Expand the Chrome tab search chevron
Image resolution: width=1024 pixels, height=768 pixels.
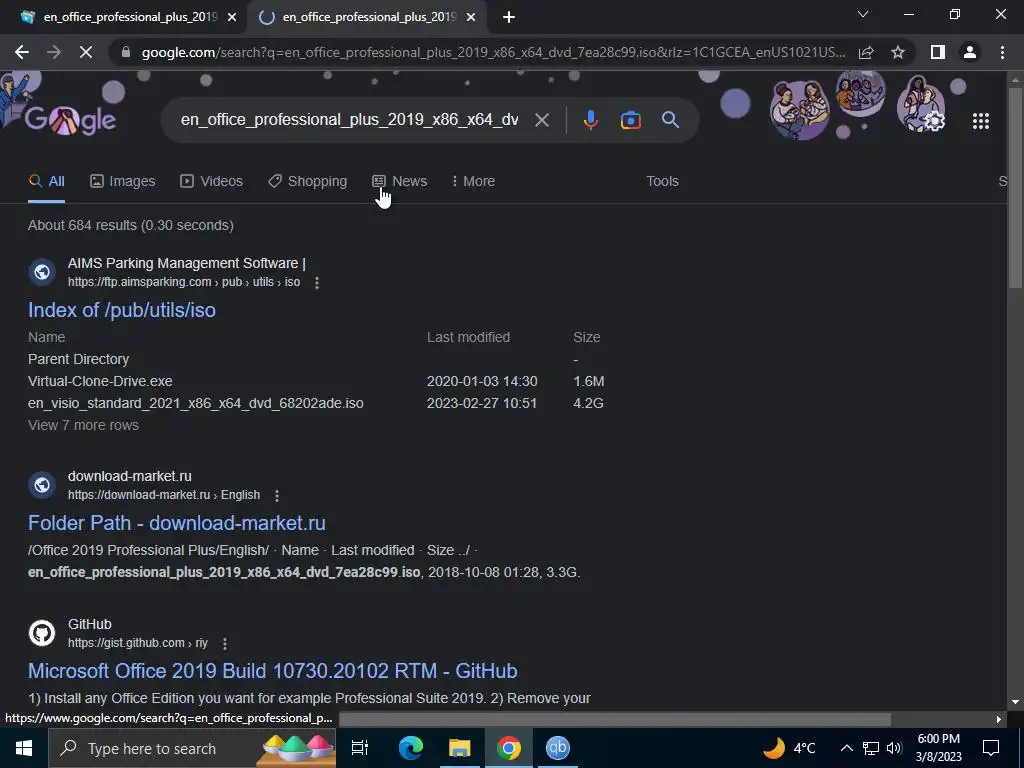coord(863,14)
